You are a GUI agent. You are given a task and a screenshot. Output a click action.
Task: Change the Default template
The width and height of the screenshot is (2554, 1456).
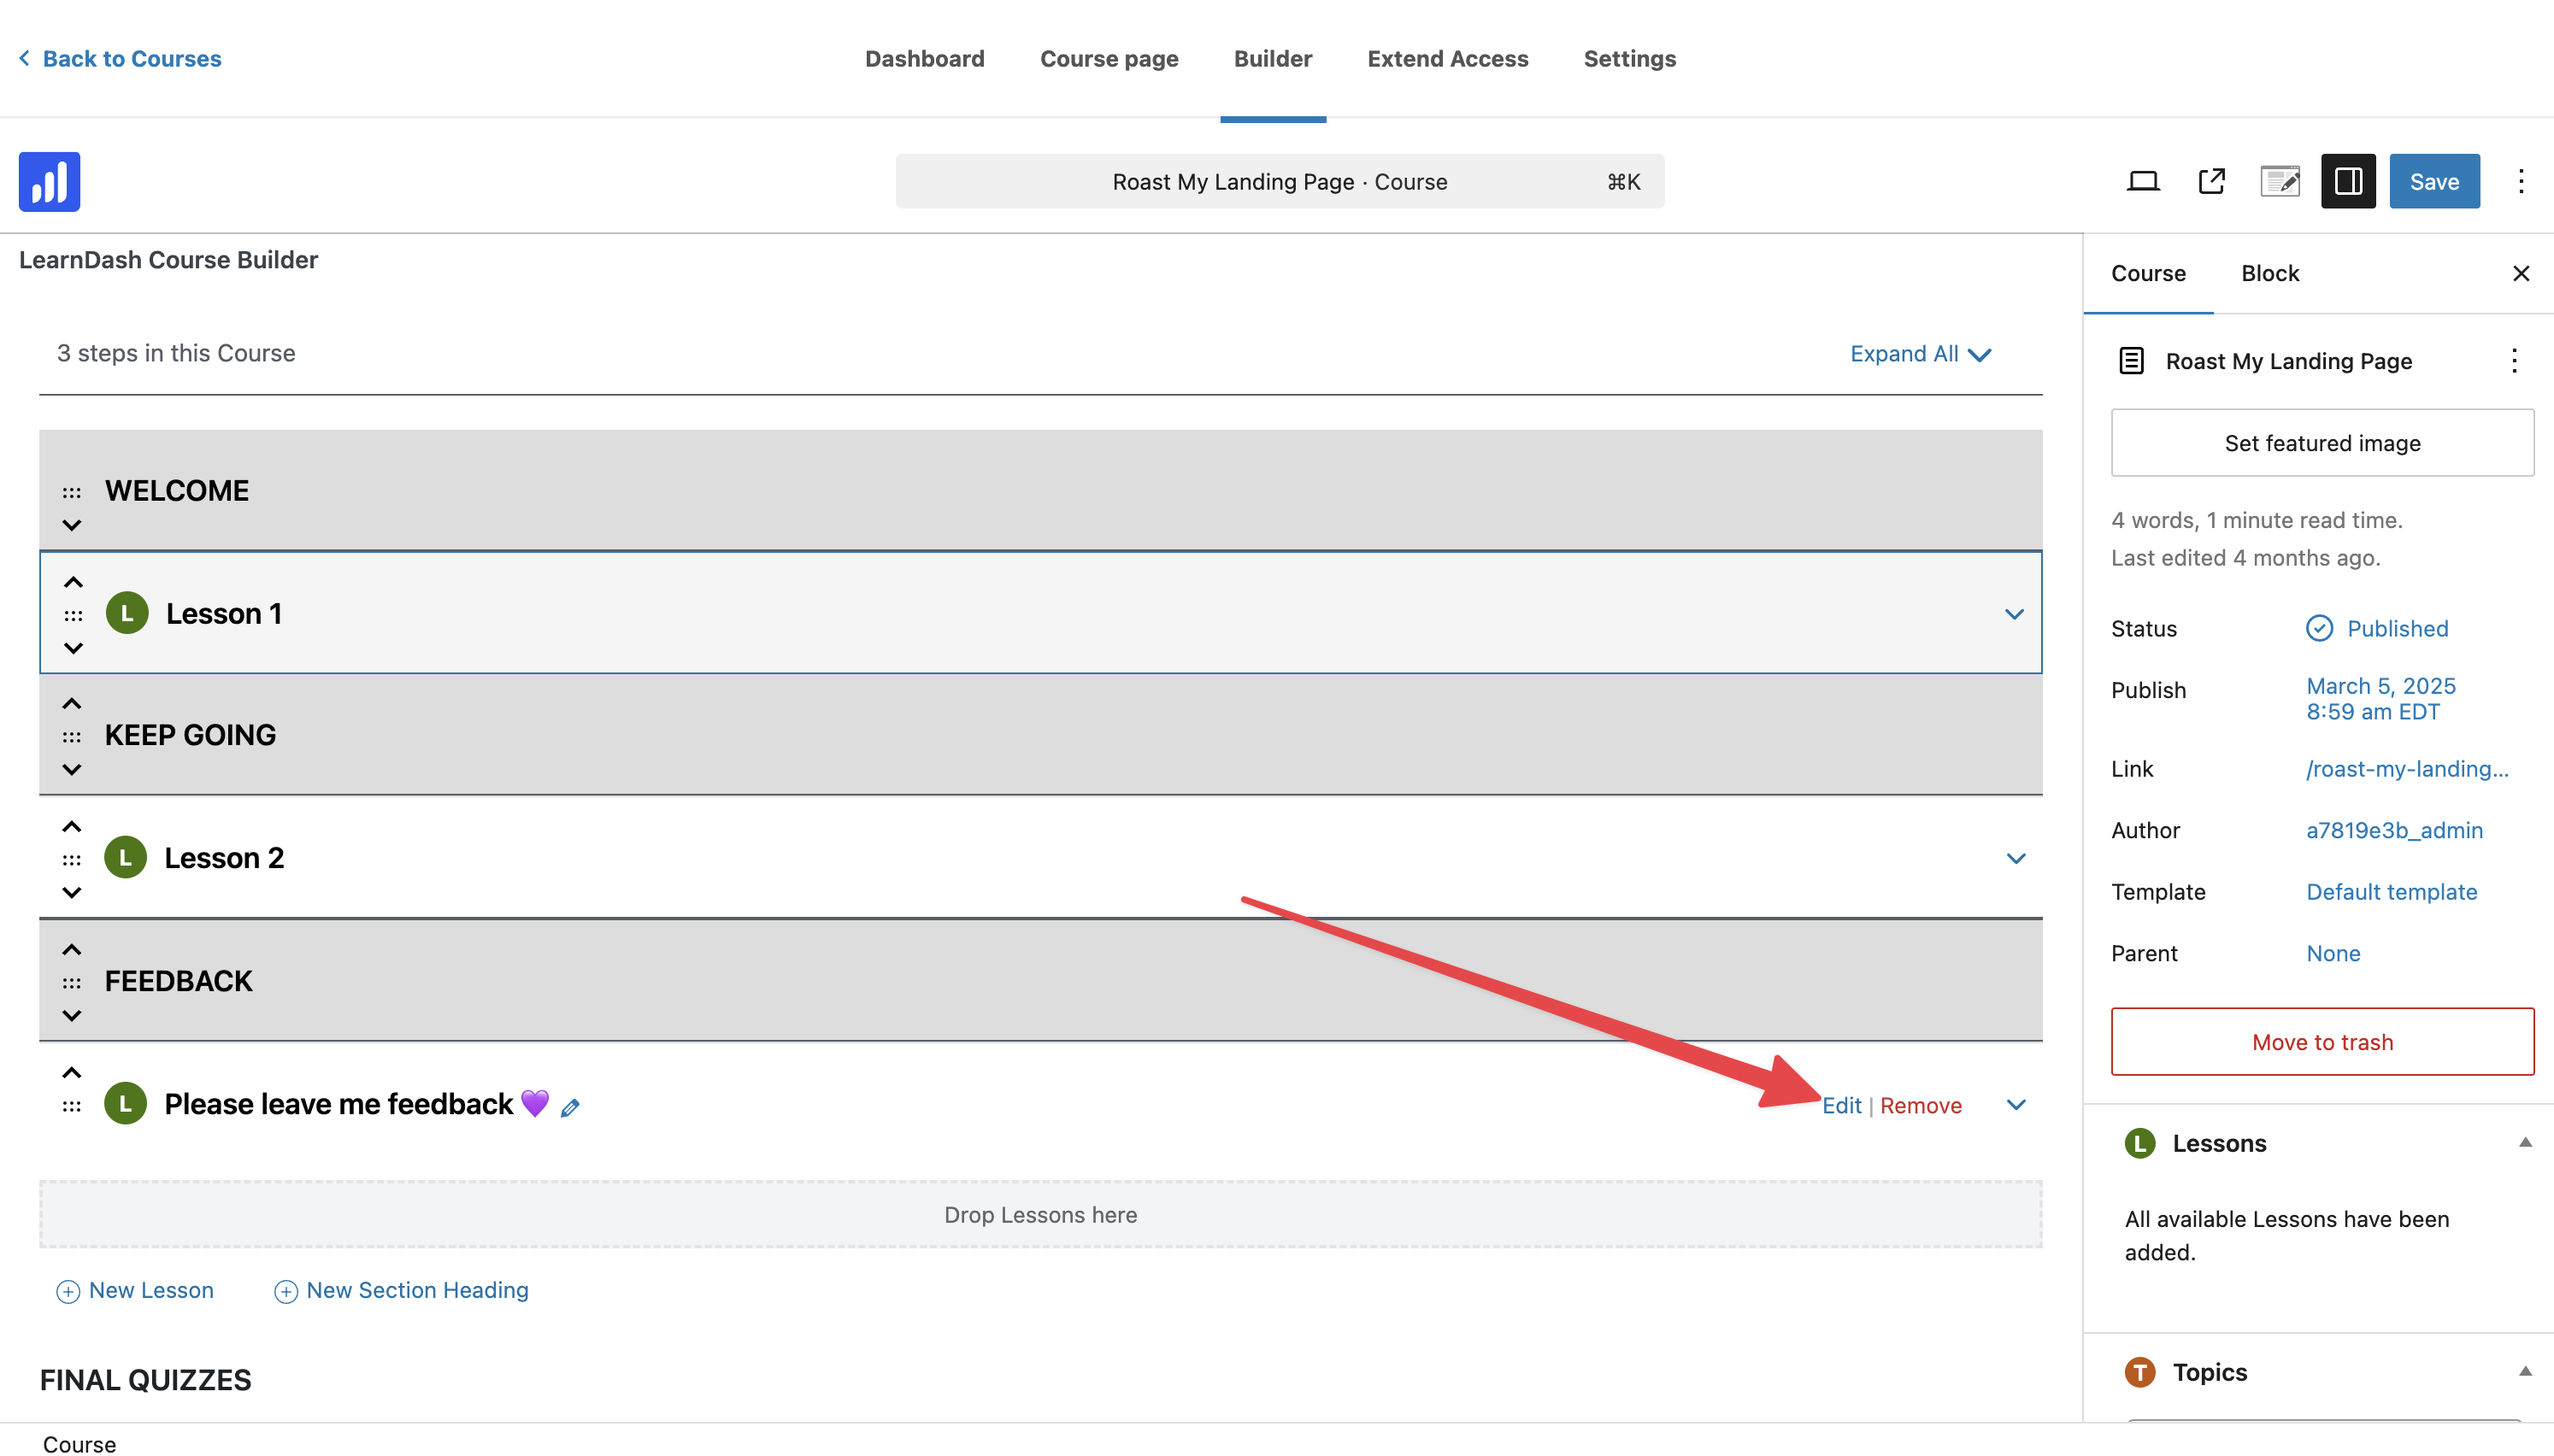point(2391,891)
